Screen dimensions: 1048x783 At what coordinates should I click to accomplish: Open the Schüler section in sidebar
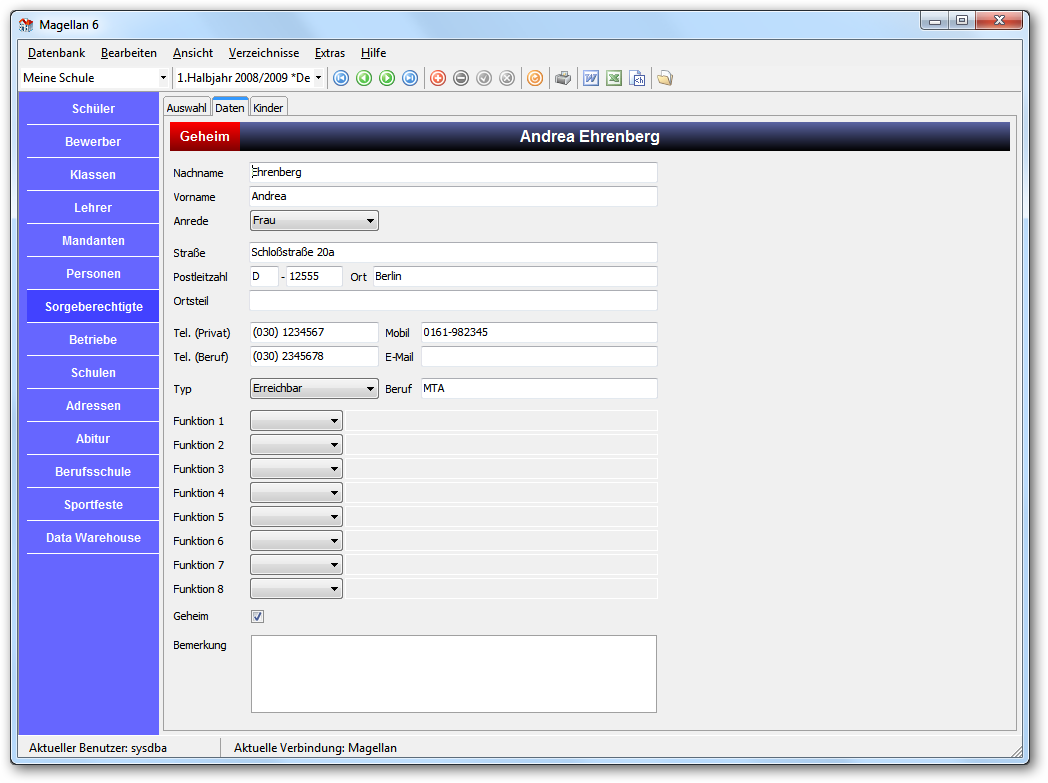[93, 109]
